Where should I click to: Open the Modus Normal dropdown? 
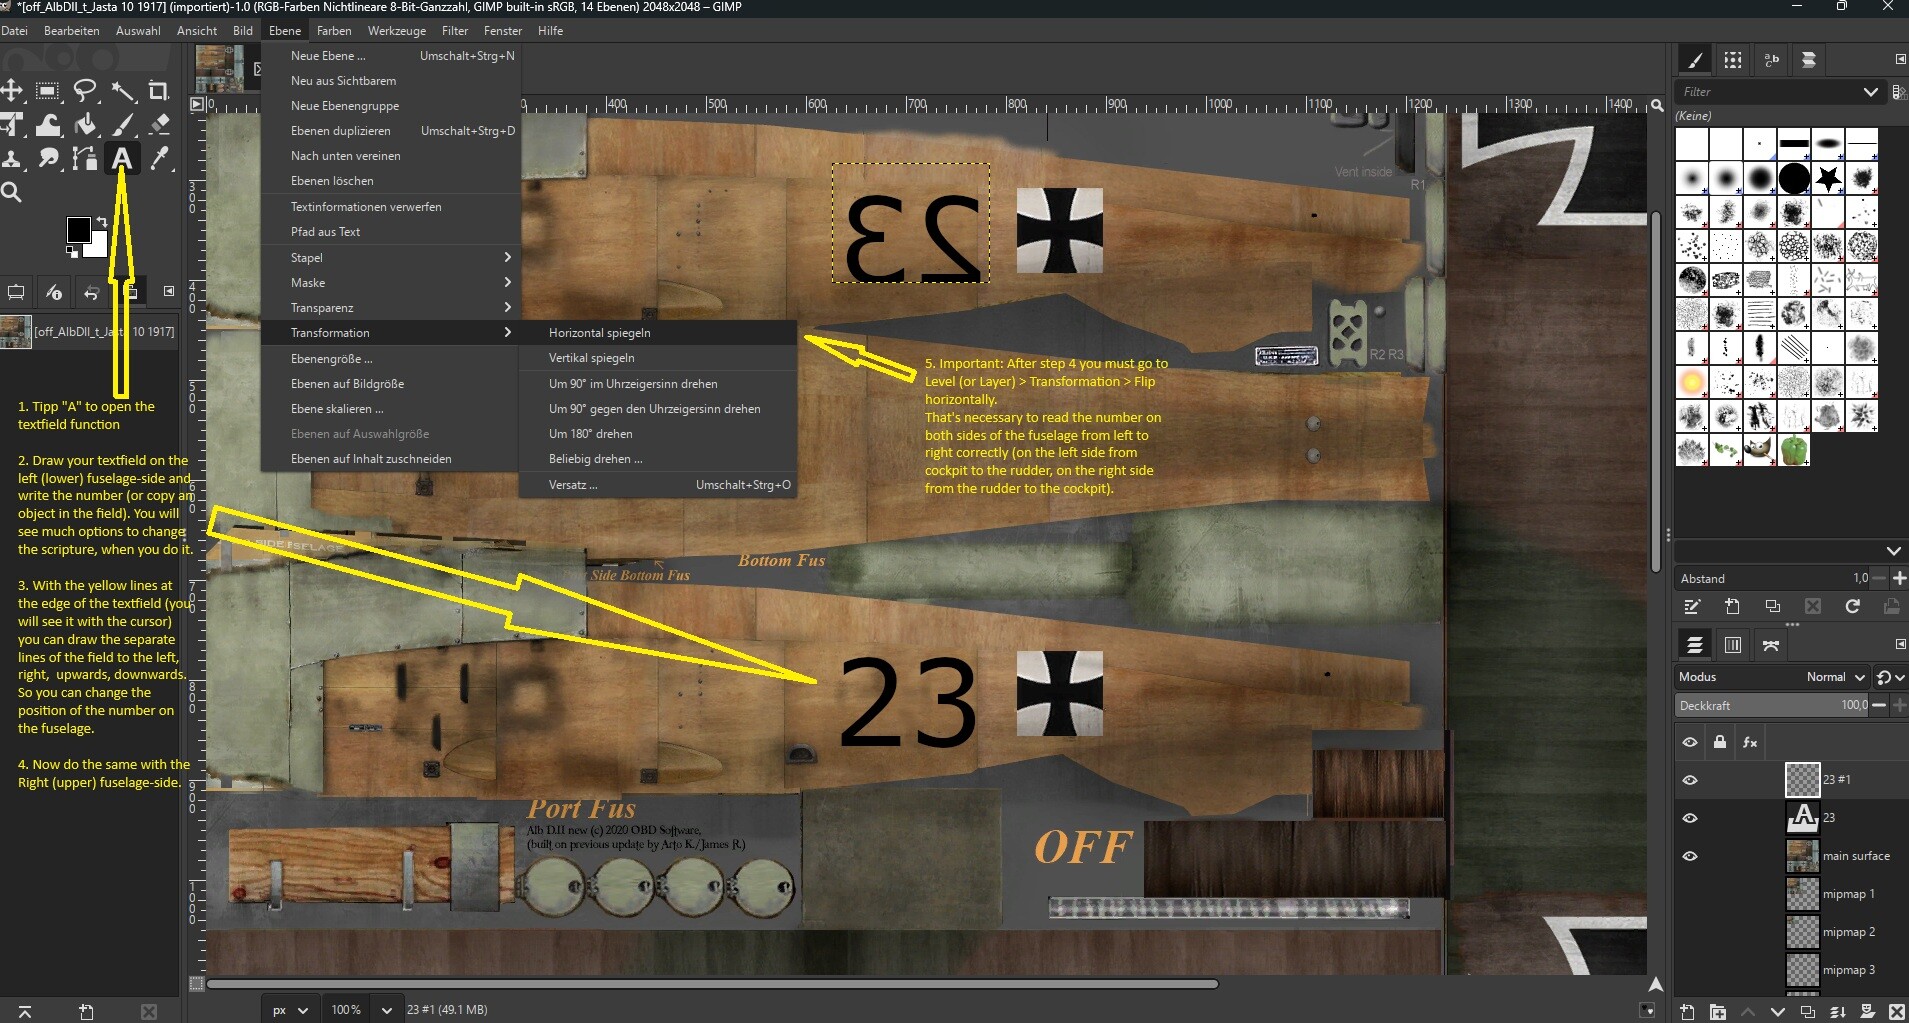pyautogui.click(x=1836, y=677)
